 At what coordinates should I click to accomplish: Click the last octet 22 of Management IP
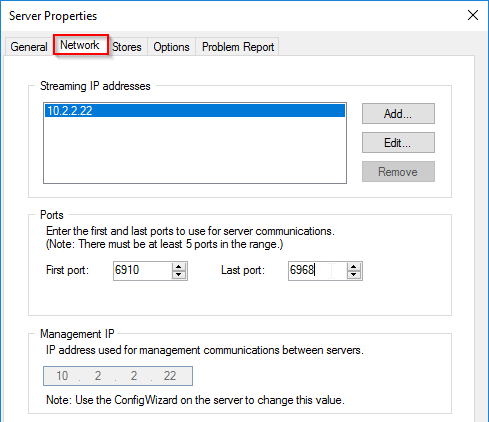[170, 376]
